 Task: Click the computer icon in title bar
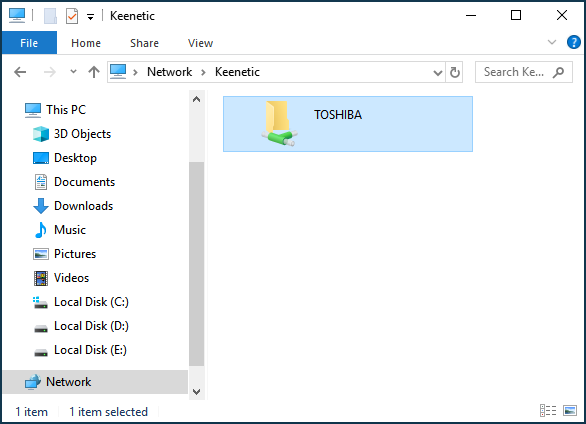click(17, 16)
